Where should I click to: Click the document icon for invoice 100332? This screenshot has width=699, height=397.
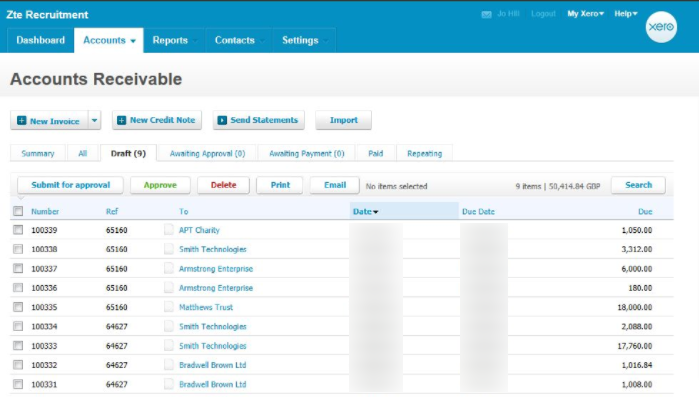(x=169, y=364)
